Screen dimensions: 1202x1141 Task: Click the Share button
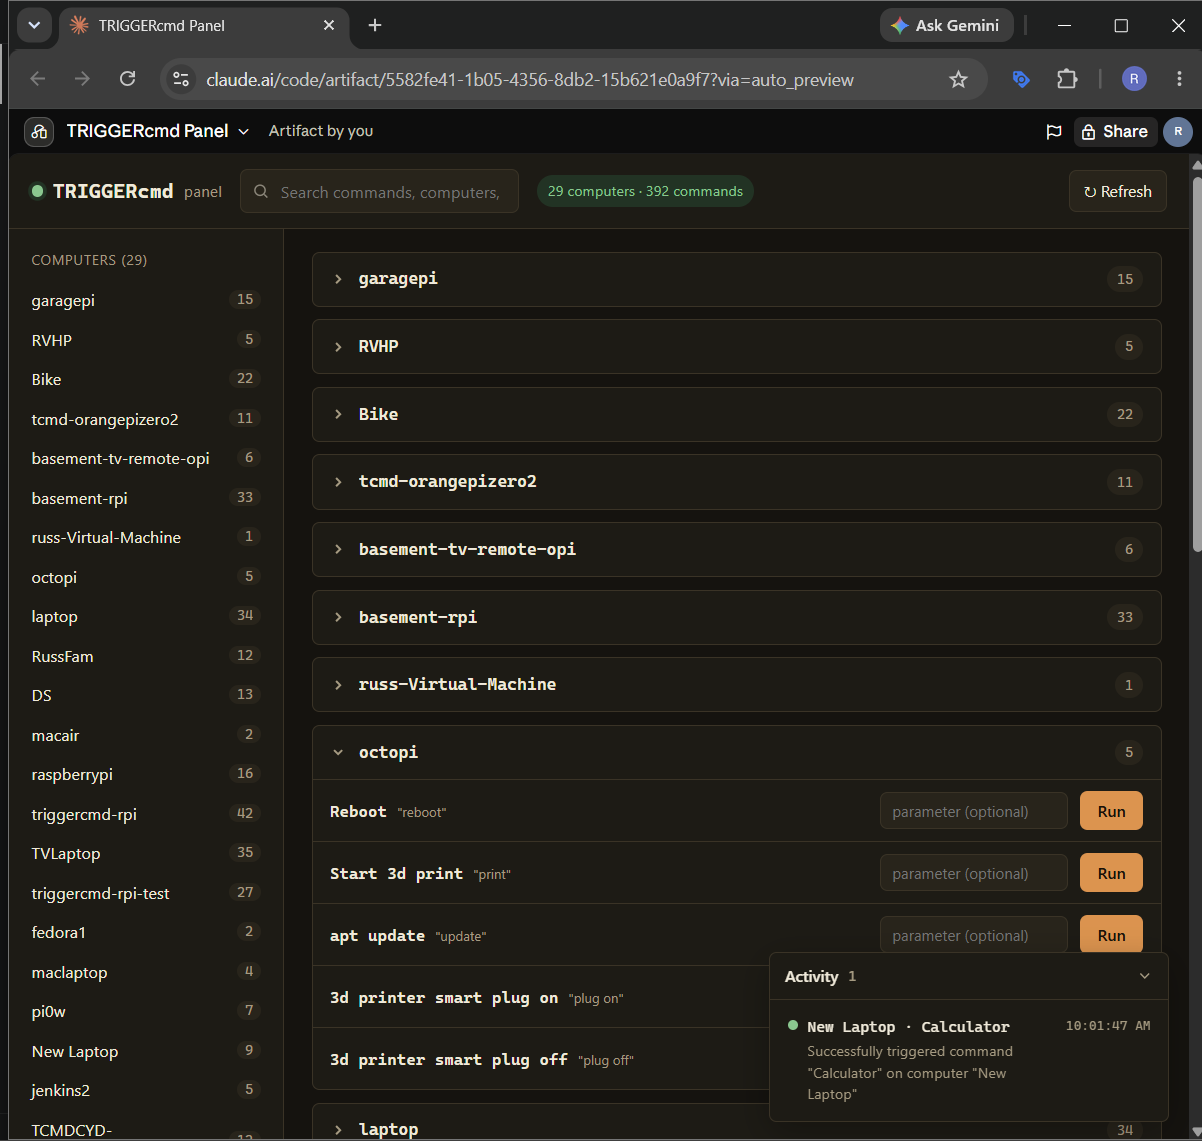click(1115, 131)
